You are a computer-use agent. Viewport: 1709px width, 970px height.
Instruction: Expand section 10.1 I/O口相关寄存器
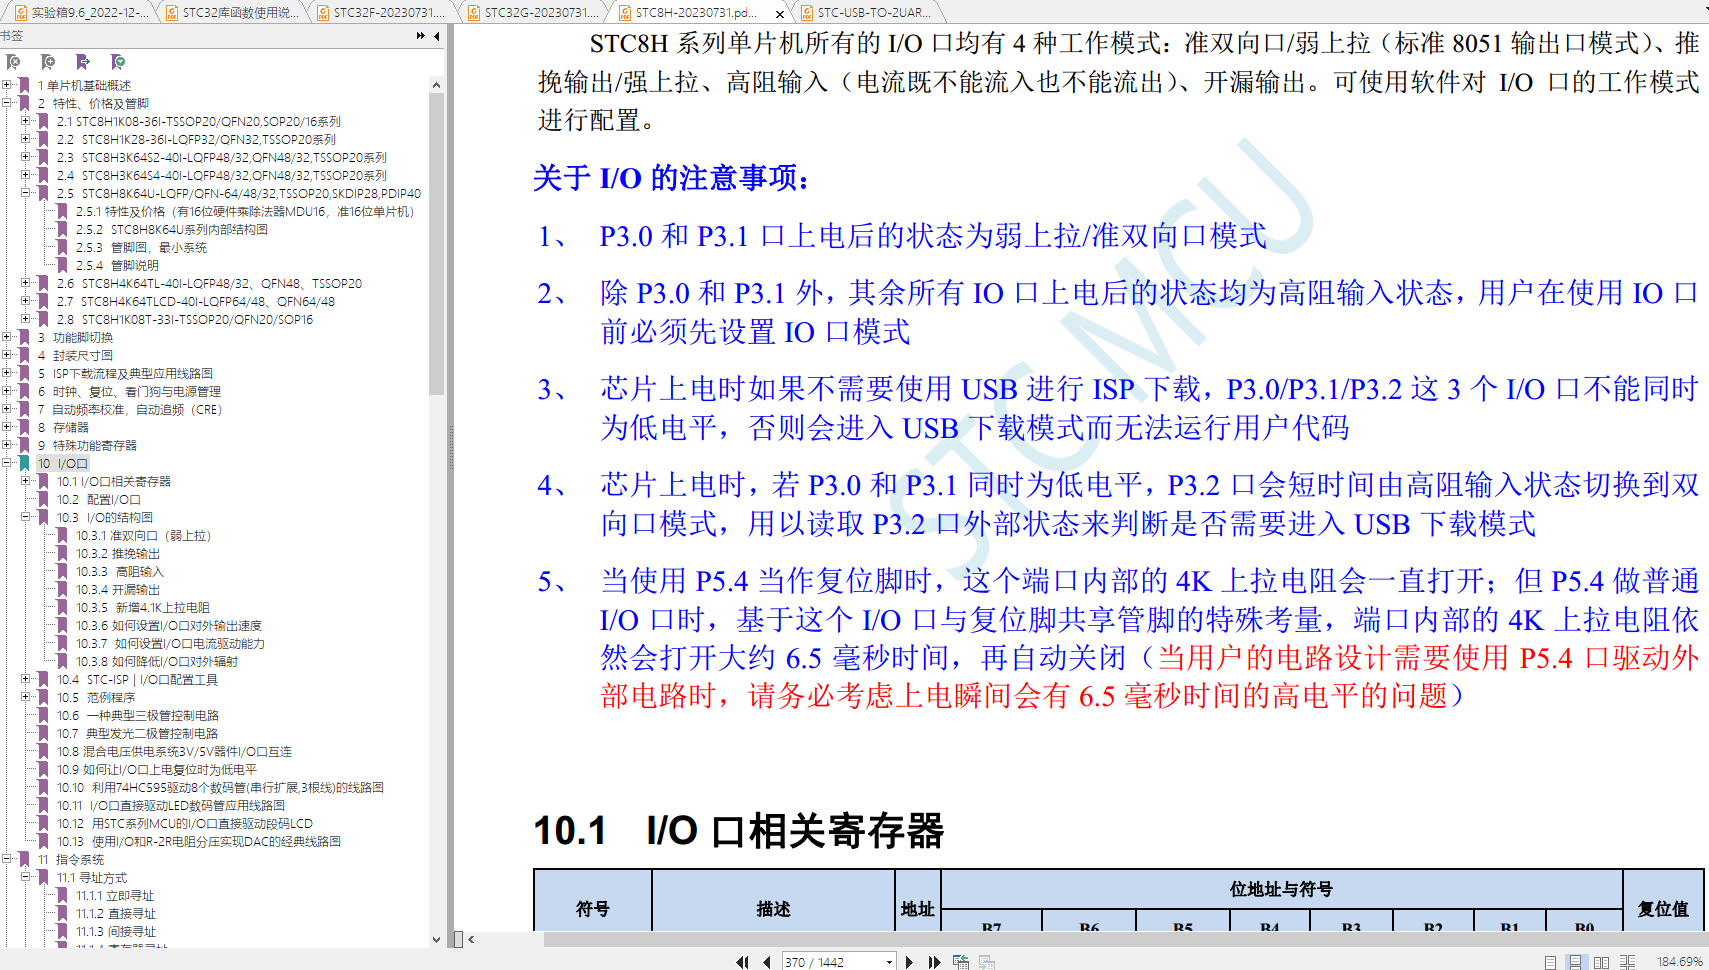(x=27, y=481)
